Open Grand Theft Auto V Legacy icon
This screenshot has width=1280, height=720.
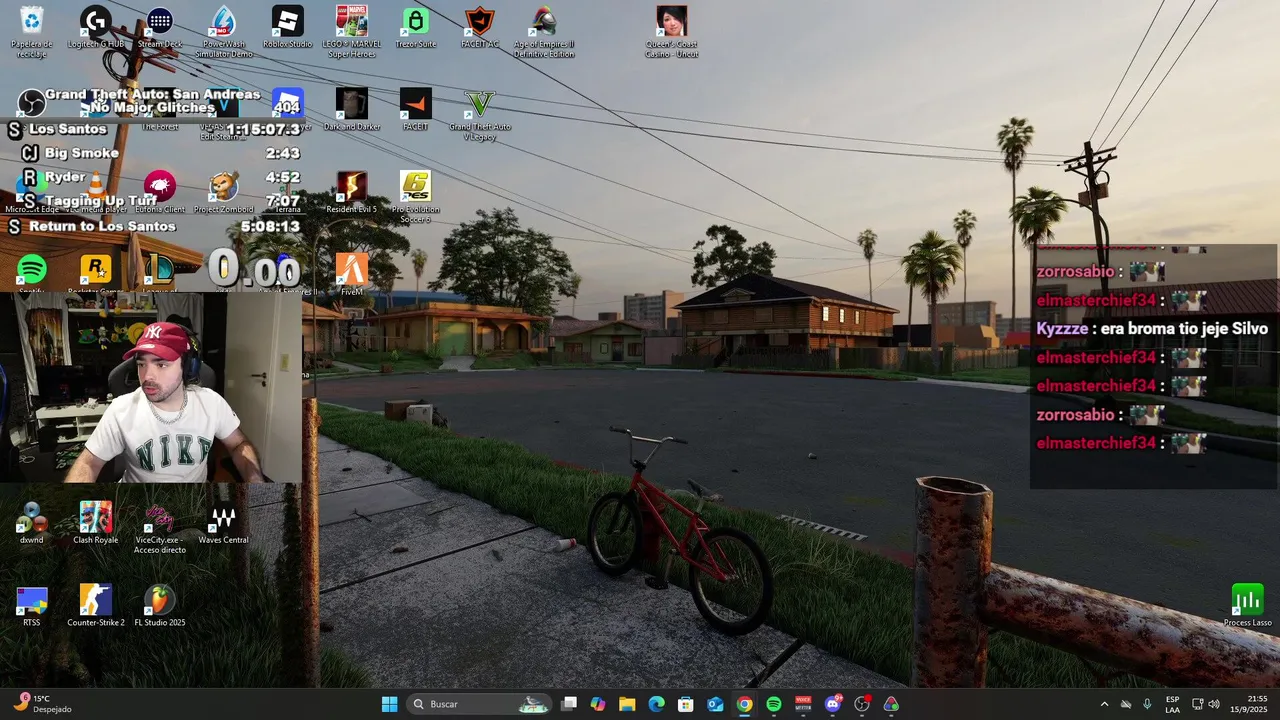click(480, 115)
